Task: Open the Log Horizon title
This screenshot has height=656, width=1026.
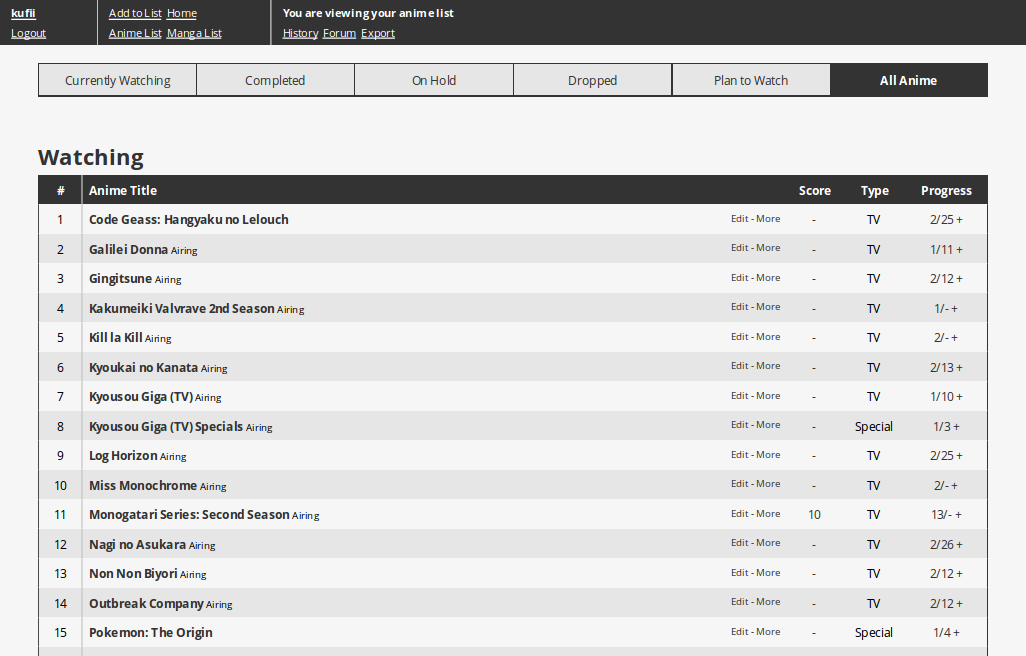Action: click(x=123, y=456)
